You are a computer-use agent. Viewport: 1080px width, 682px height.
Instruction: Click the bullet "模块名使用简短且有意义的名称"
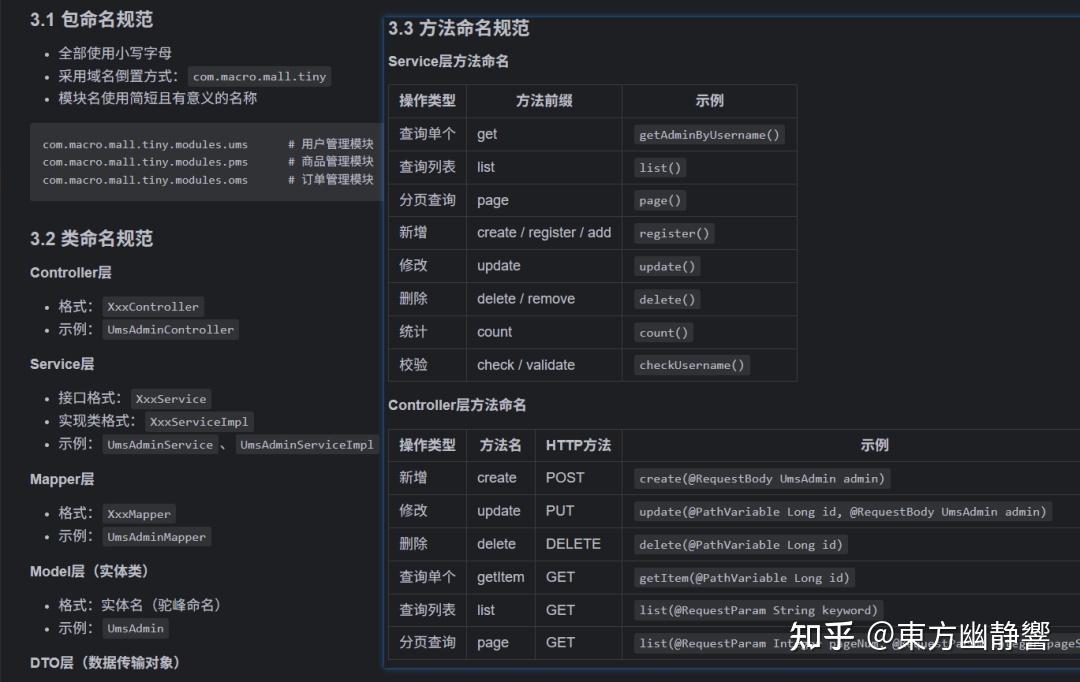coord(158,99)
